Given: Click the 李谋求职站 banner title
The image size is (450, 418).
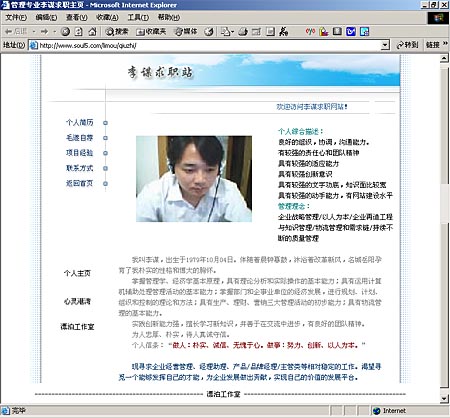Looking at the screenshot, I should click(160, 72).
